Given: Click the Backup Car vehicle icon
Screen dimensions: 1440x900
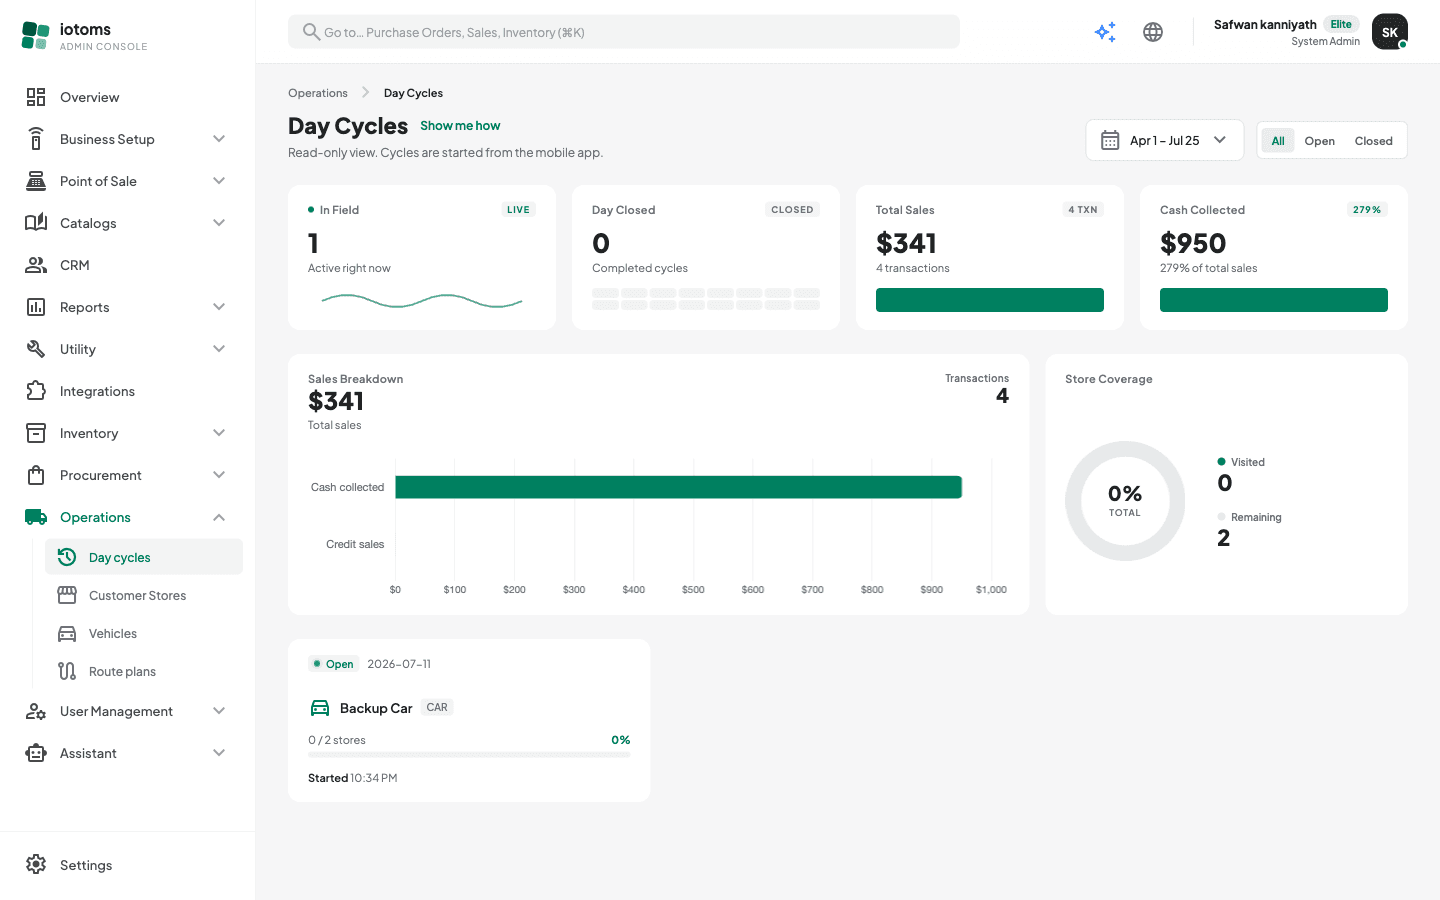Looking at the screenshot, I should click(320, 708).
